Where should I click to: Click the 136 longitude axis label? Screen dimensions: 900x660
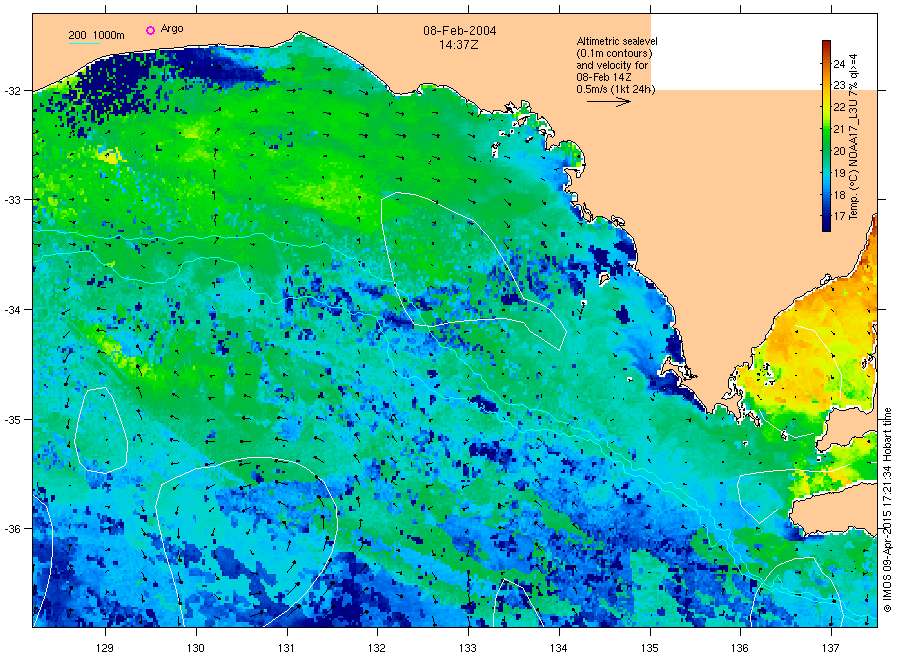[x=740, y=648]
